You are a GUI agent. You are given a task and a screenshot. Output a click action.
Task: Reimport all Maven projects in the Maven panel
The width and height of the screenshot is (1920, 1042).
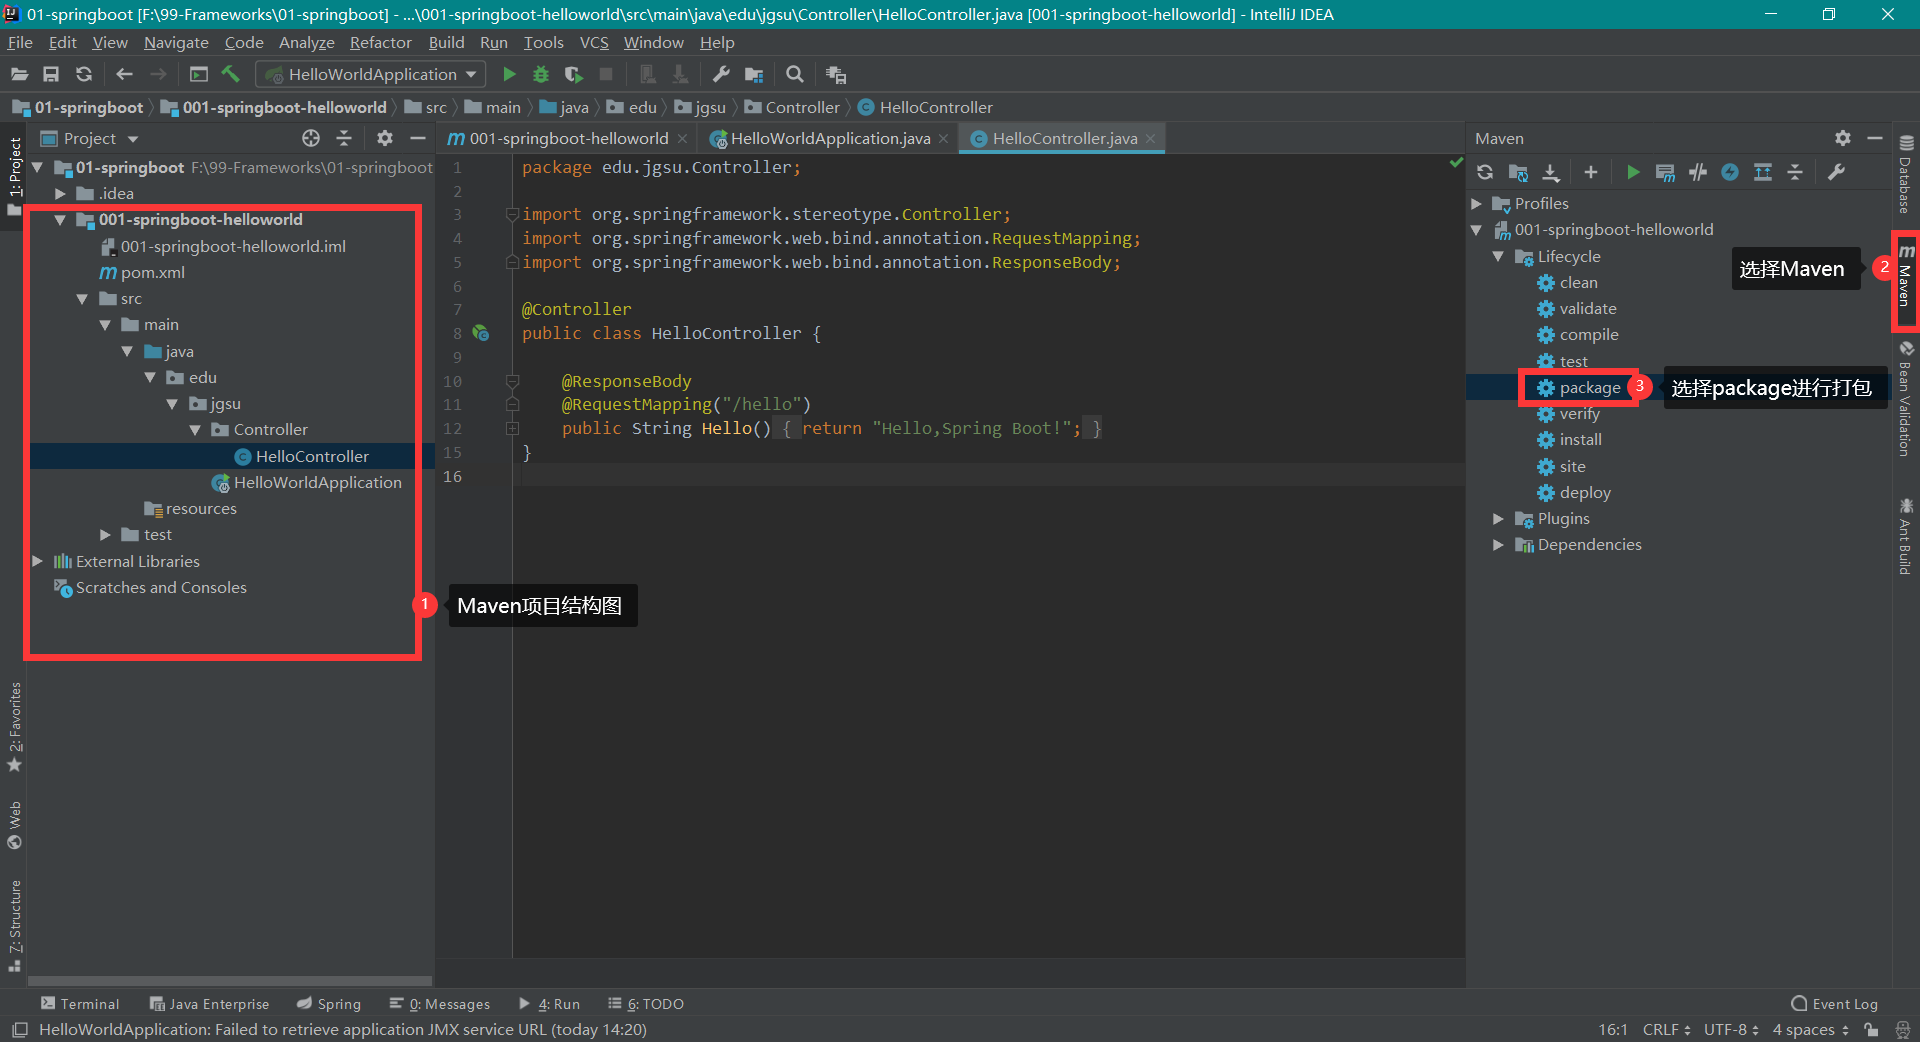pyautogui.click(x=1485, y=172)
